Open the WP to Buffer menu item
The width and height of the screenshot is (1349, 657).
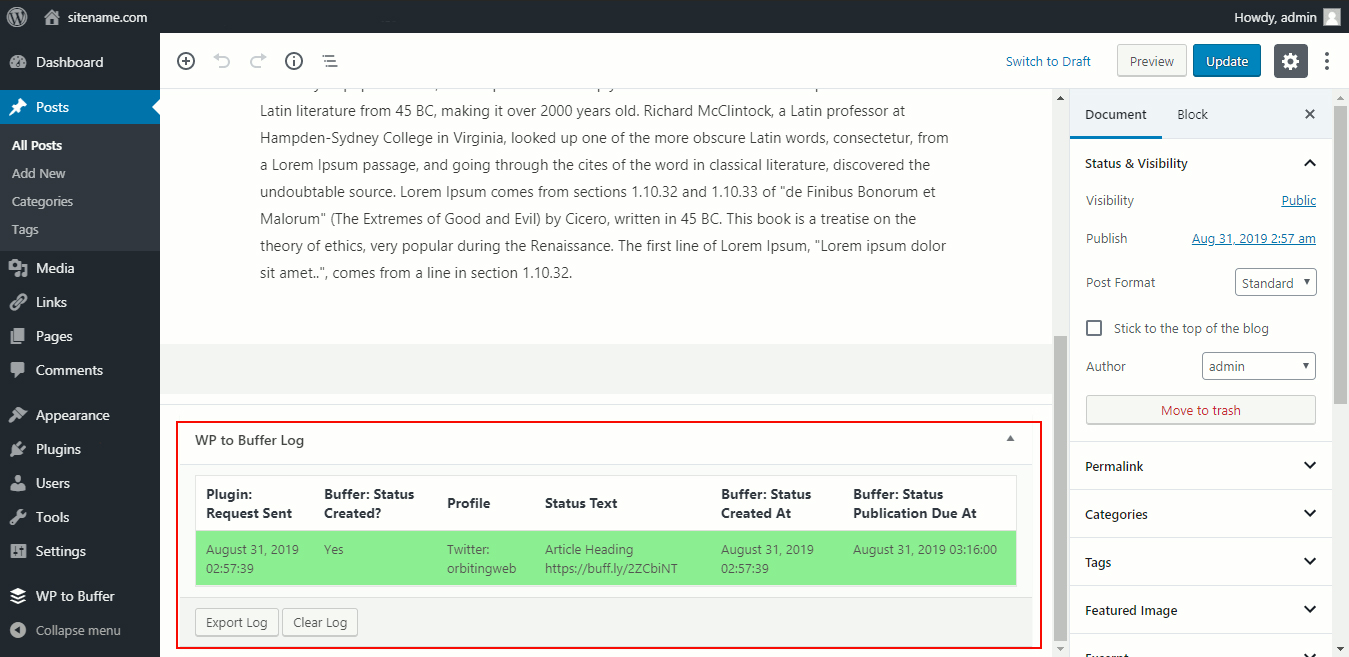[x=80, y=596]
